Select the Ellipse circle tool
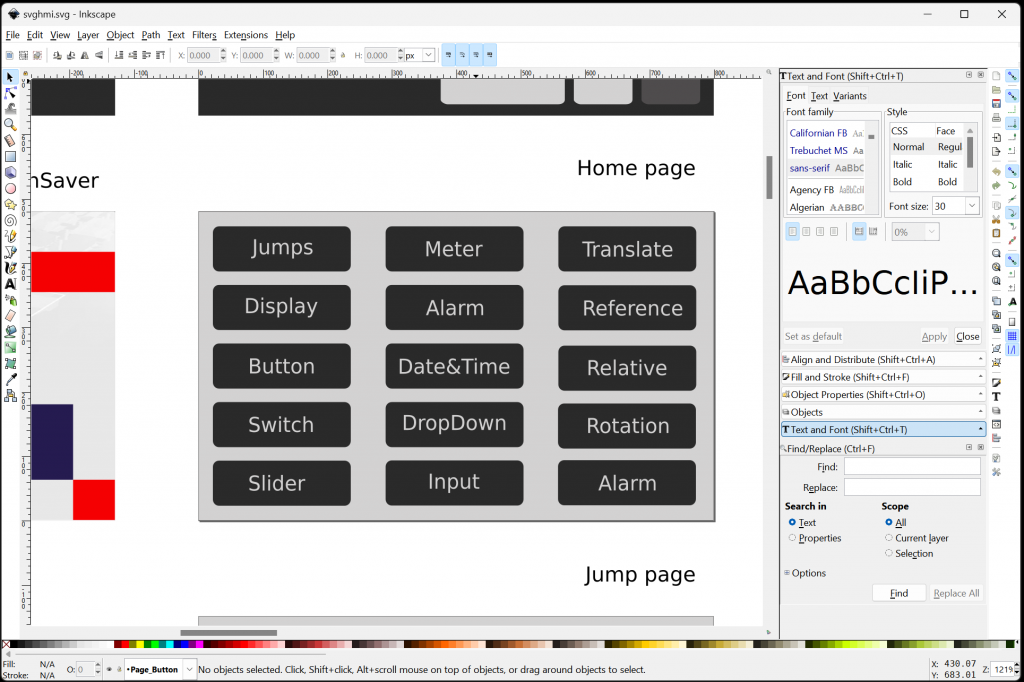Image resolution: width=1024 pixels, height=682 pixels. tap(10, 189)
